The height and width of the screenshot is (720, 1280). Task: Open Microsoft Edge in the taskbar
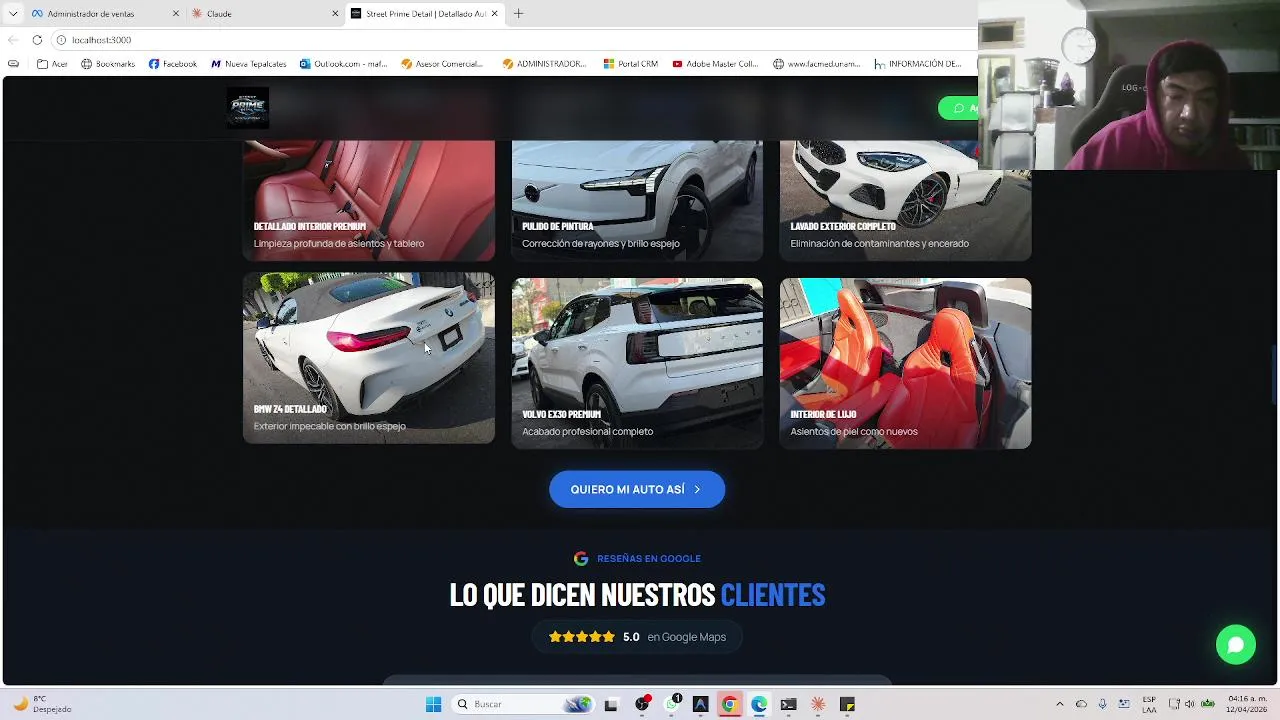(x=759, y=704)
